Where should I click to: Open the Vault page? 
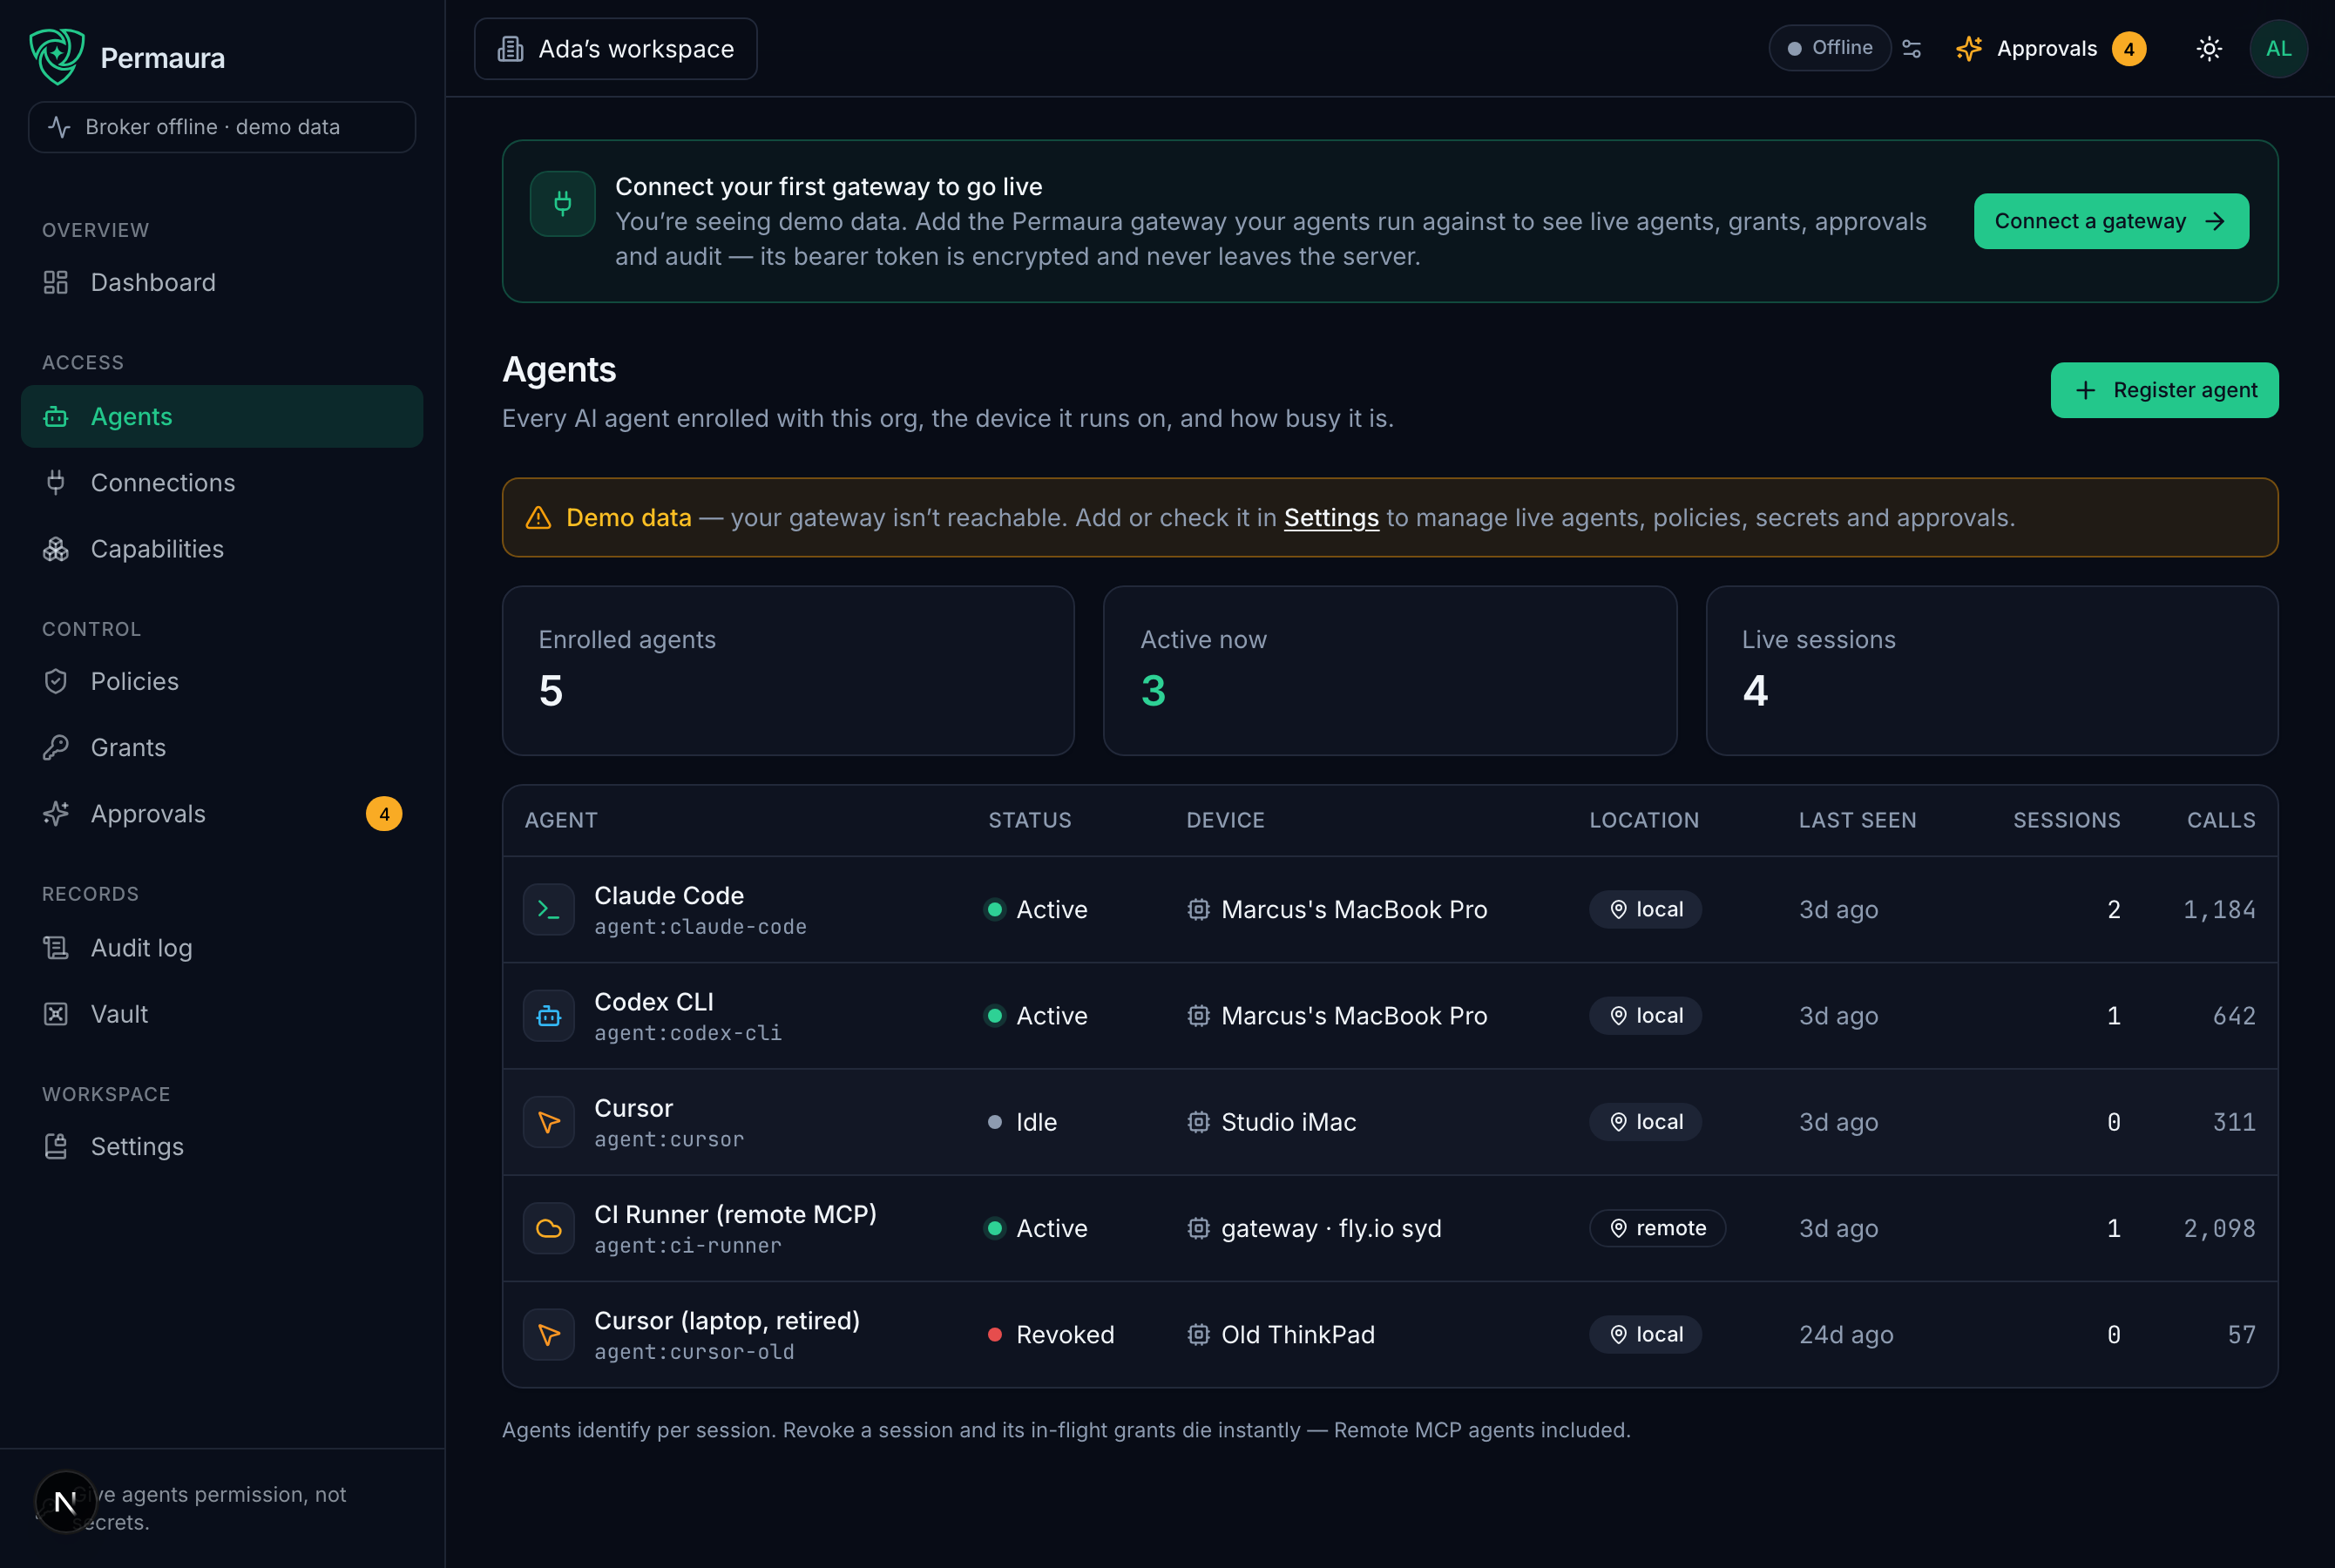point(222,1014)
